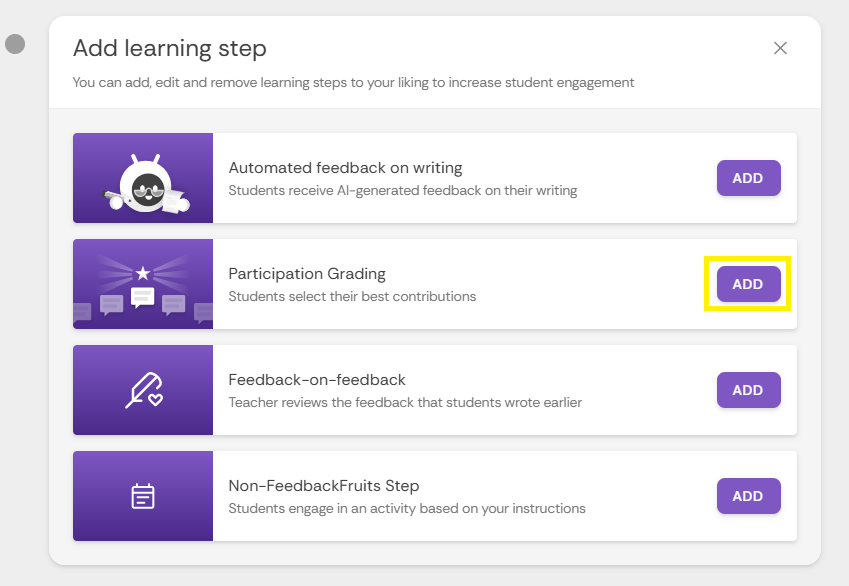Click the subtitle about increasing student engagement

click(x=353, y=82)
